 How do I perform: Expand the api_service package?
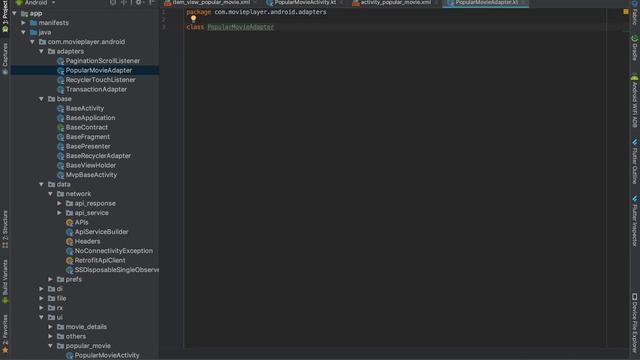(60, 213)
